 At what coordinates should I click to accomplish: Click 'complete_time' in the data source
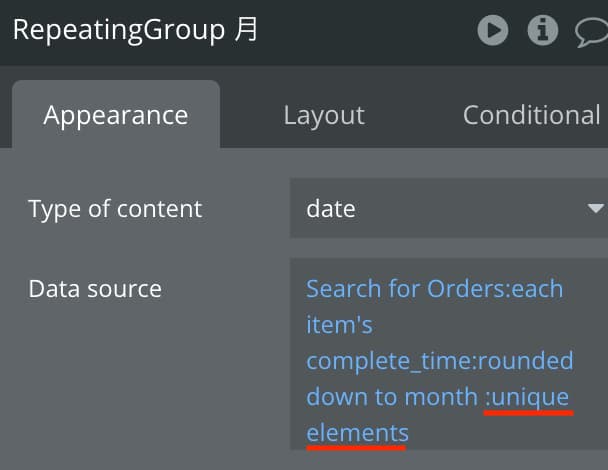click(389, 361)
